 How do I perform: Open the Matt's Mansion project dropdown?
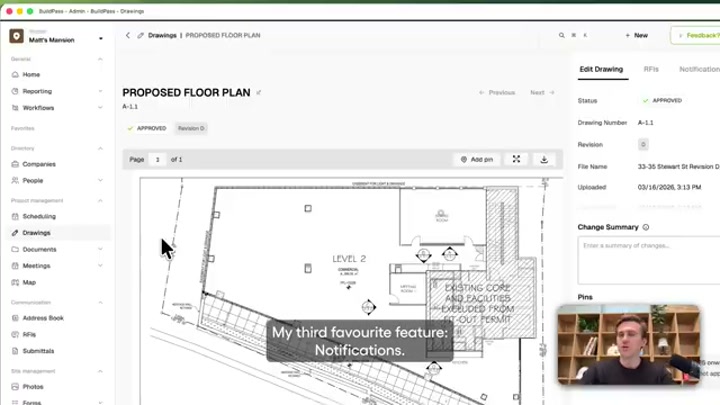[101, 39]
